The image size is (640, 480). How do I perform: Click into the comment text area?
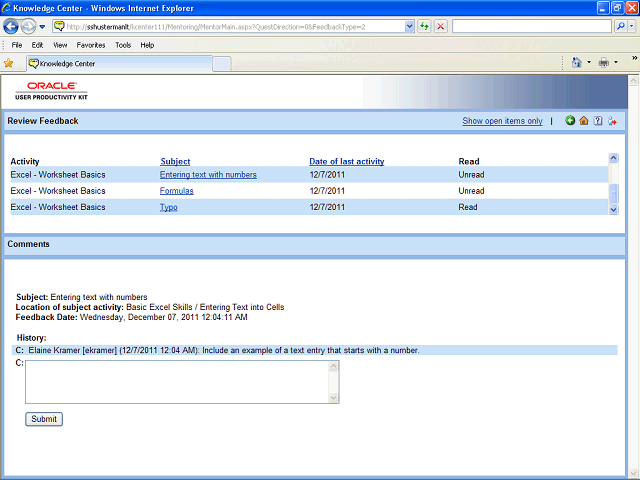tap(177, 382)
